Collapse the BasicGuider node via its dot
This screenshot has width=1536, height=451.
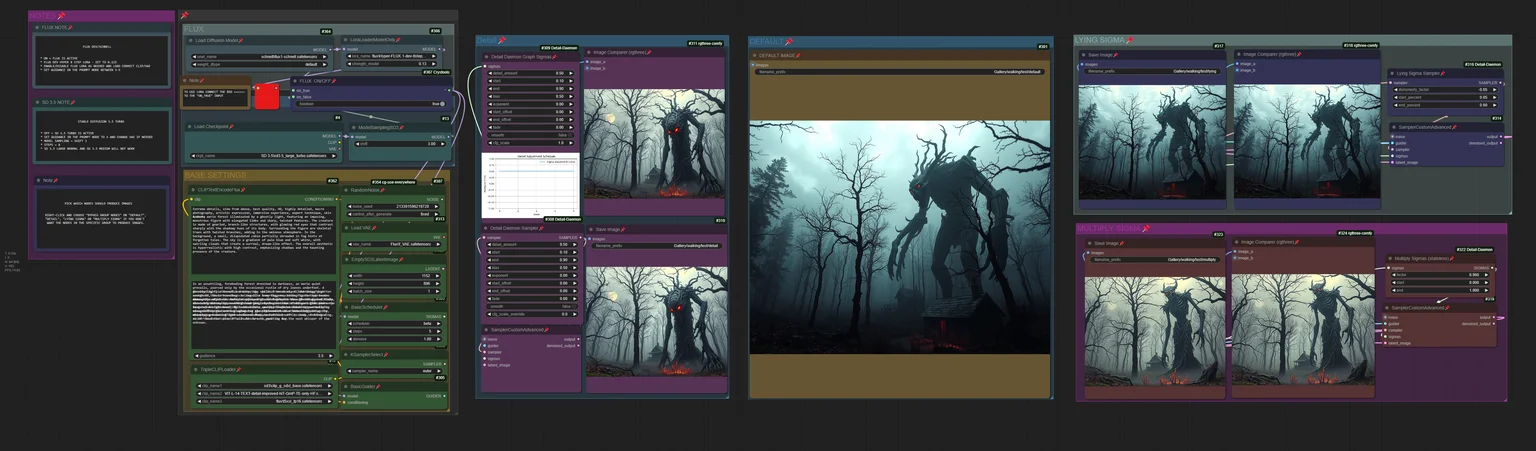345,387
